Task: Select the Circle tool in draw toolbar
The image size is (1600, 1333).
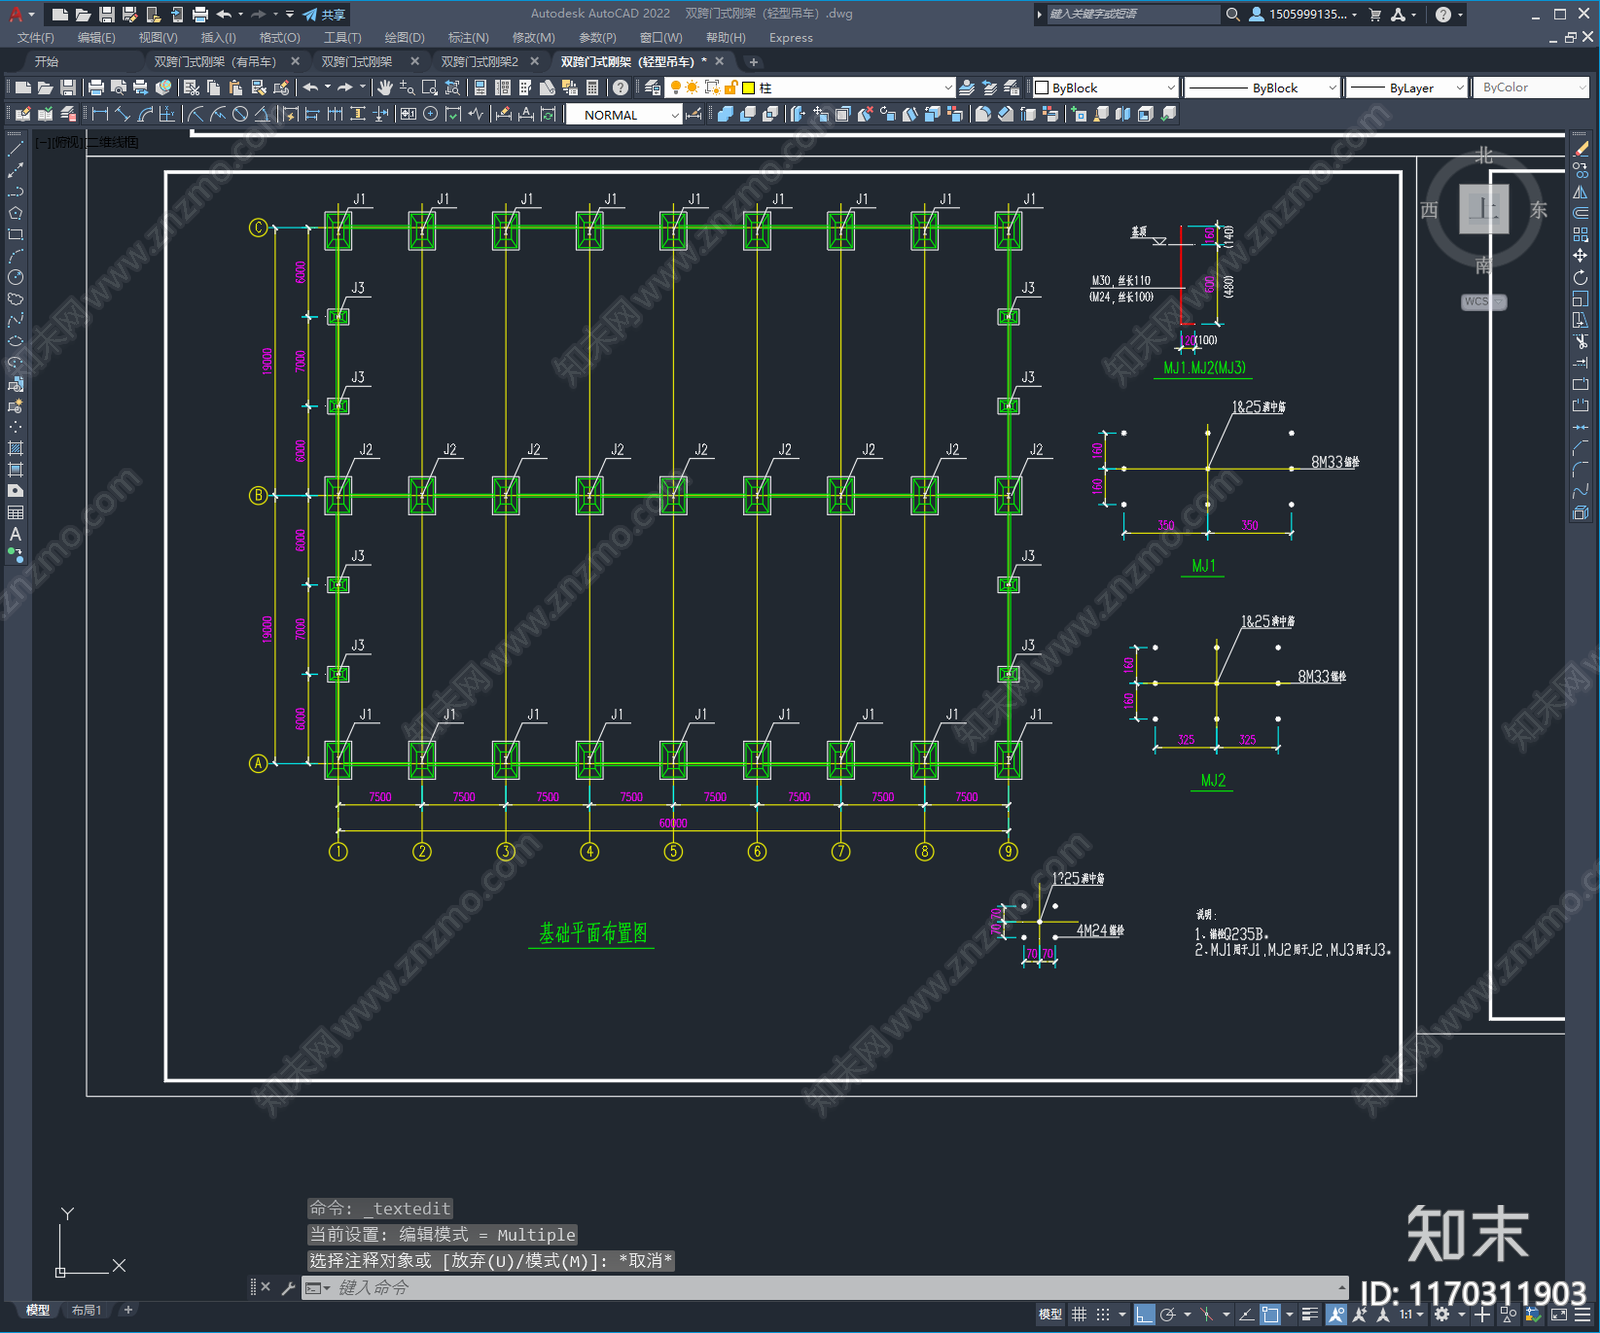Action: 15,277
